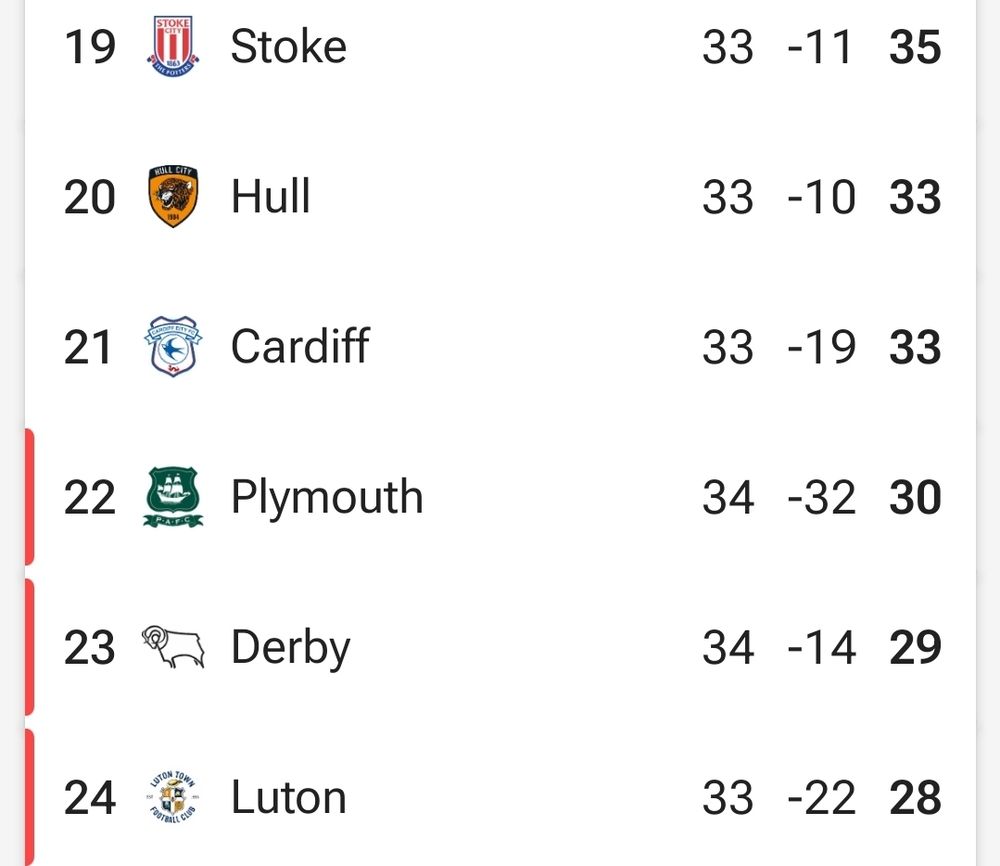This screenshot has width=1000, height=866.
Task: Select the Cardiff team name
Action: coord(299,346)
